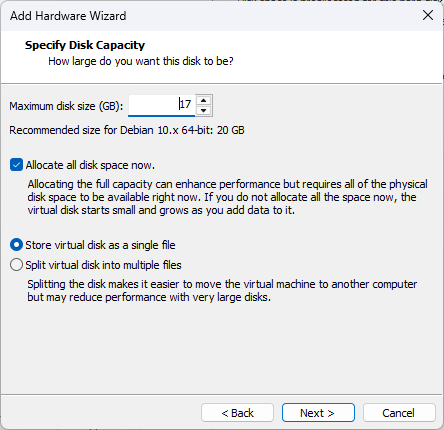Choose Split virtual disk into multiple files radio
This screenshot has width=444, height=430.
point(16,265)
